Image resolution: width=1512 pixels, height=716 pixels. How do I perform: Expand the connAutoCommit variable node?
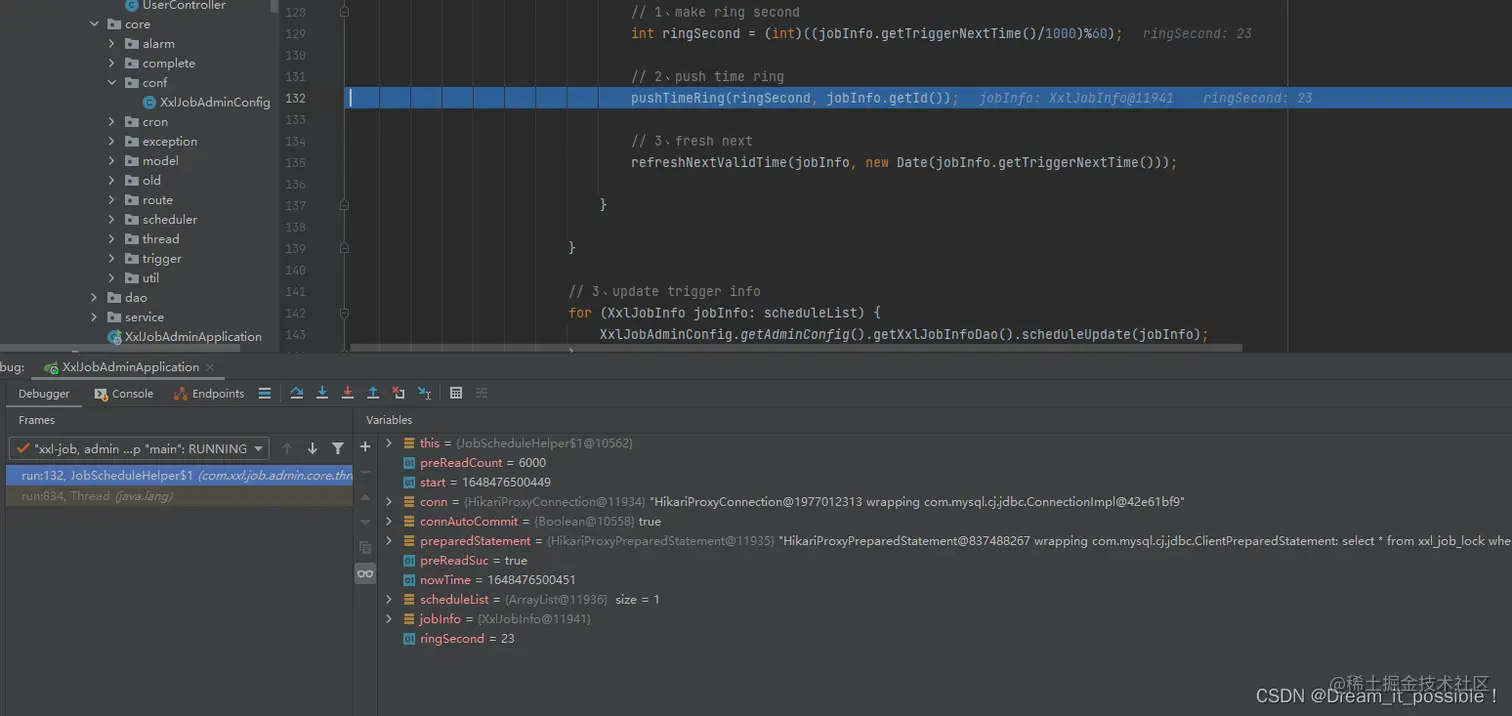389,521
